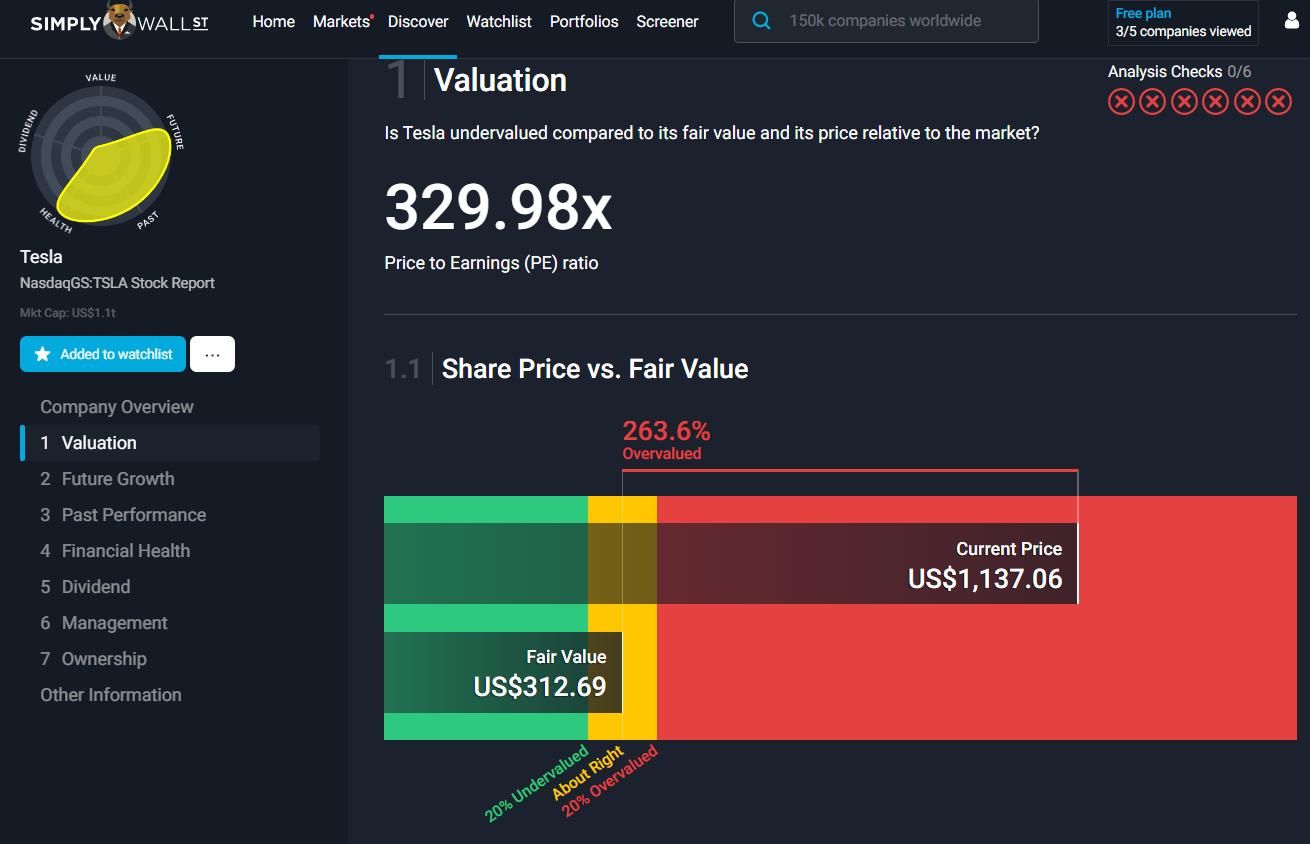
Task: Jump to '7 Ownership' section
Action: point(93,659)
